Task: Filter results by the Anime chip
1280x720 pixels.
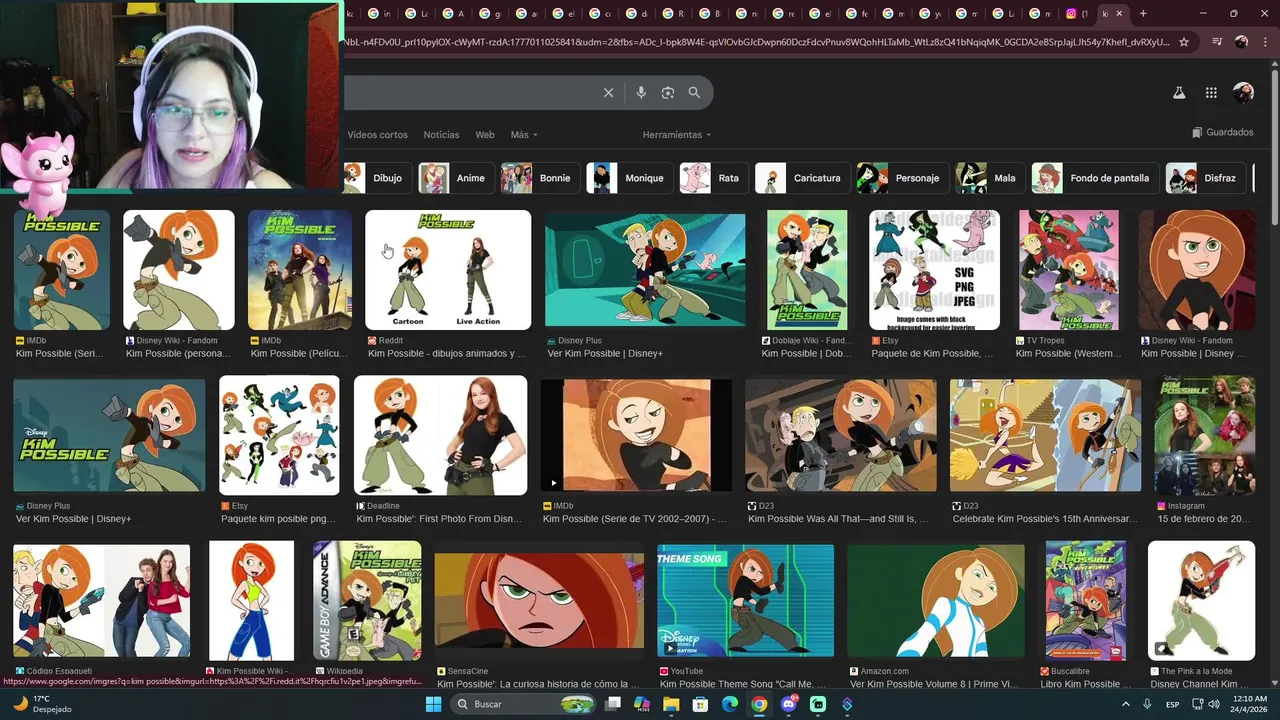Action: point(455,178)
